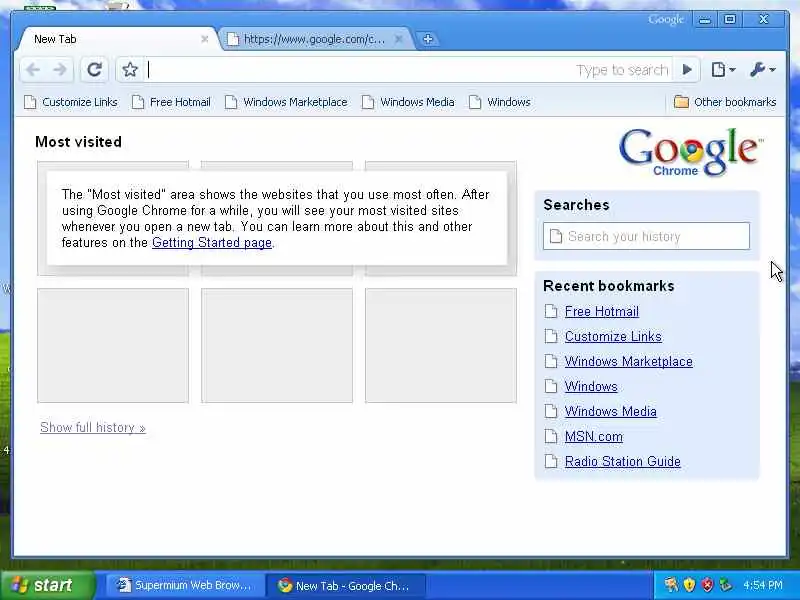
Task: Click Show full history link
Action: 93,428
